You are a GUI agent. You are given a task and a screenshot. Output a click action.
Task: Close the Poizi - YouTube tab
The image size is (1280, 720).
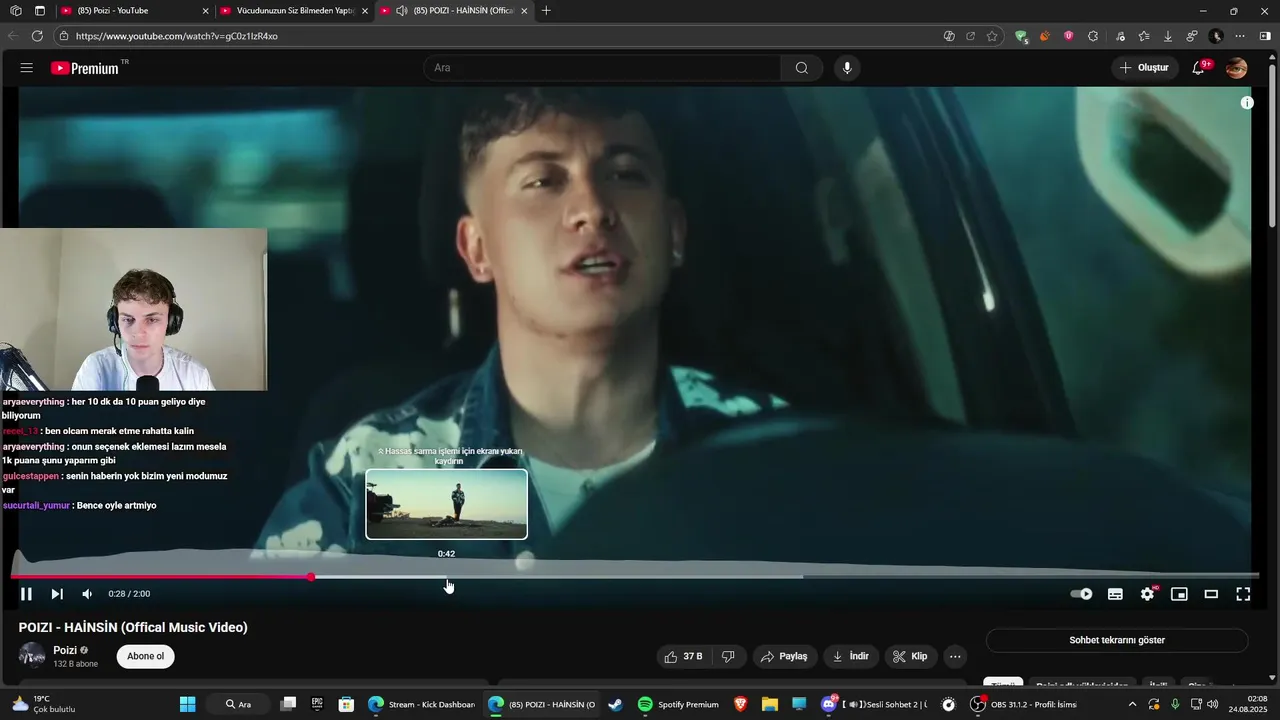(205, 11)
